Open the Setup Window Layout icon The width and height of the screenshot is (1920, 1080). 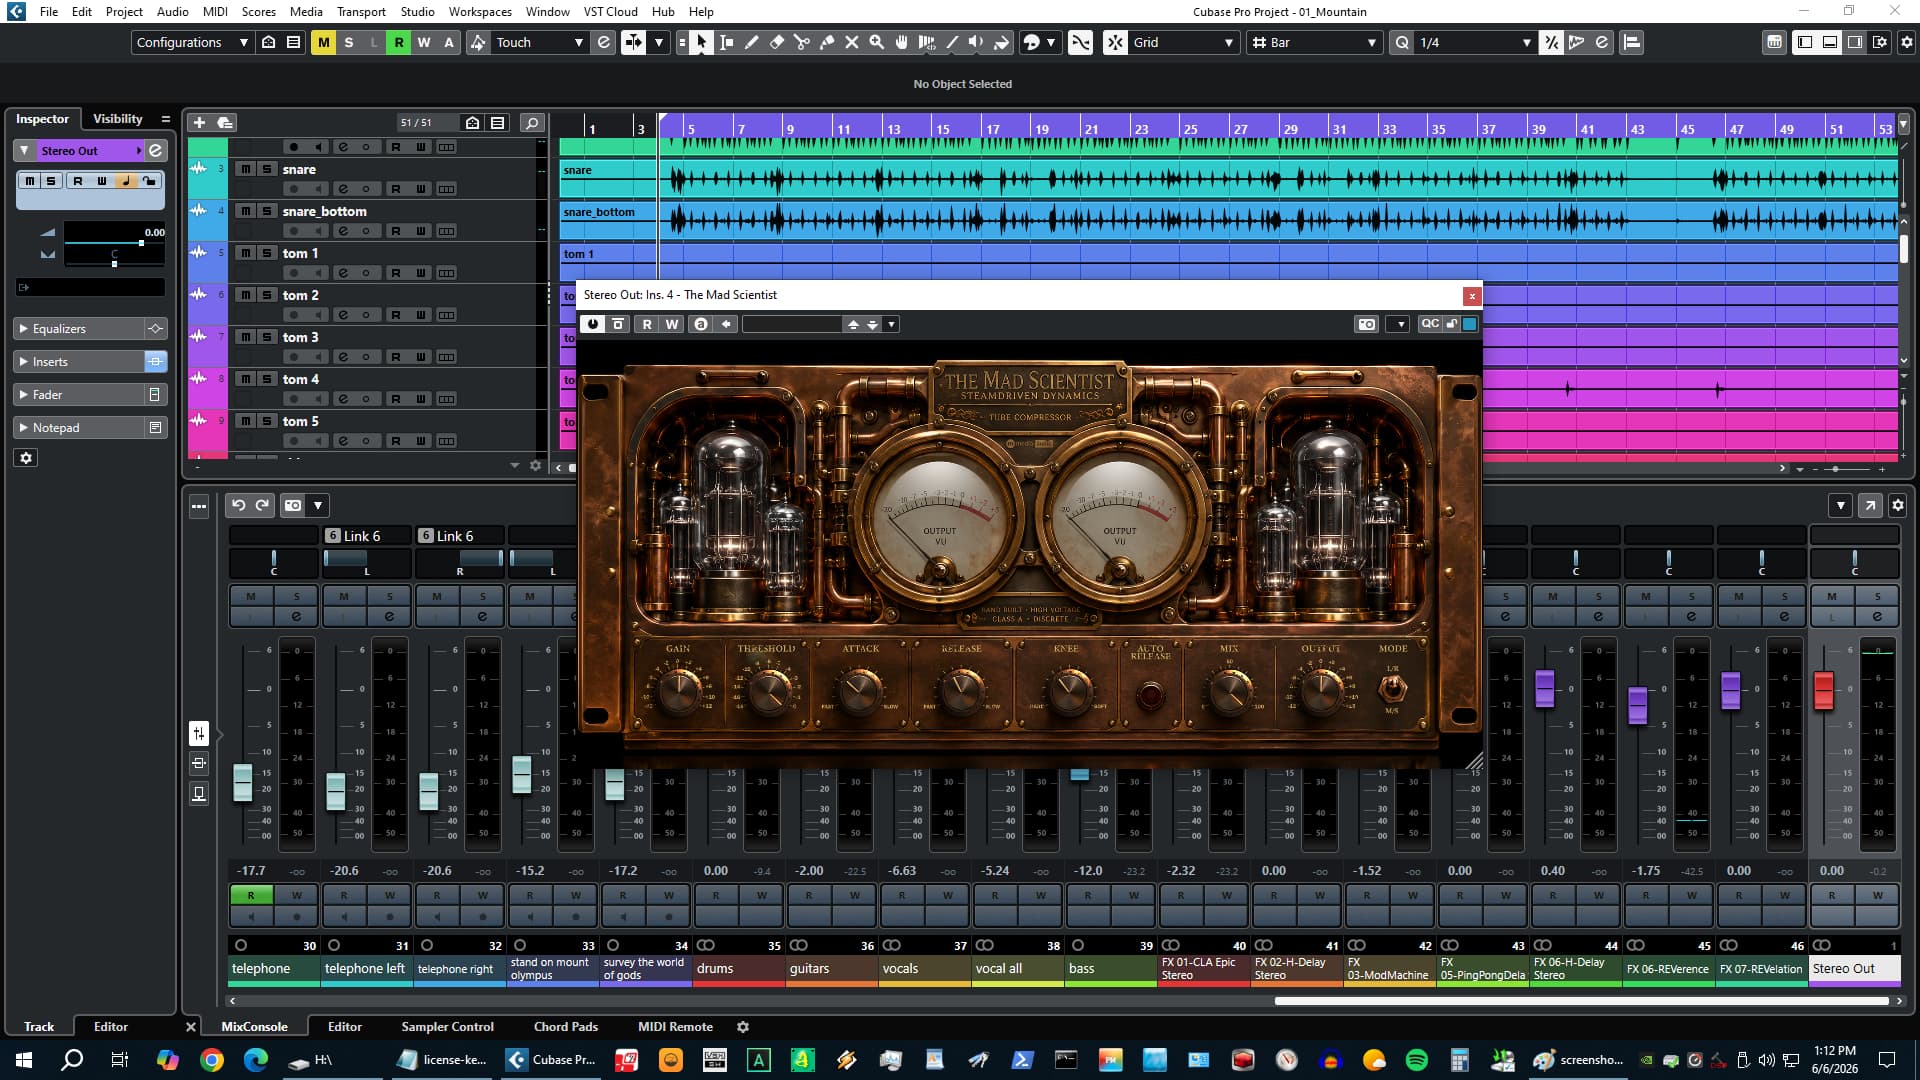tap(1880, 42)
